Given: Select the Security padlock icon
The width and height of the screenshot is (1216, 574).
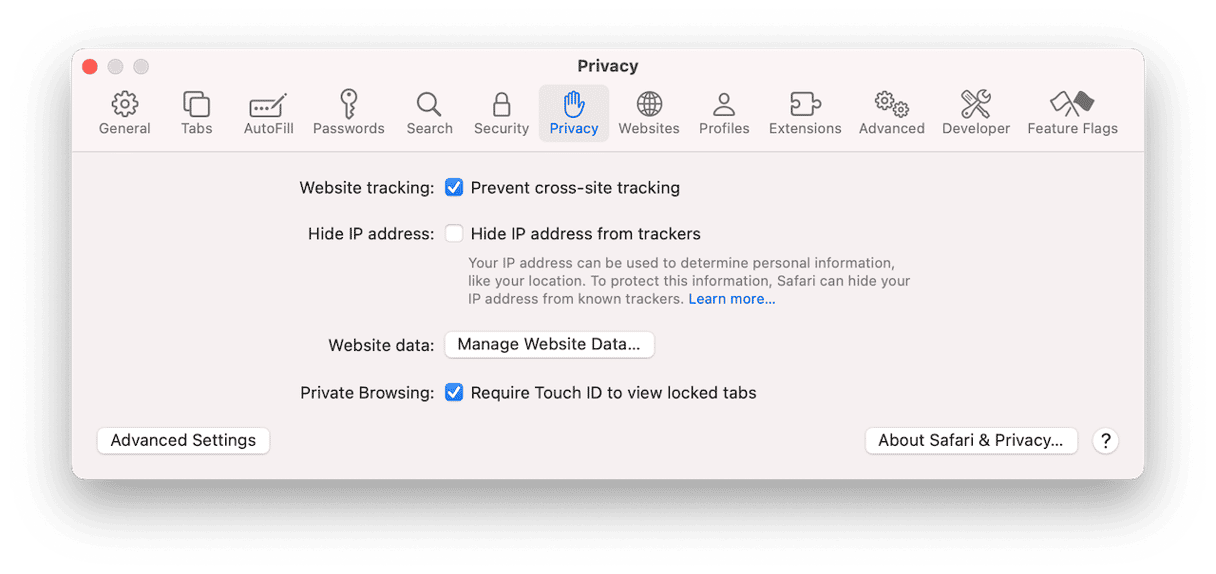Looking at the screenshot, I should point(501,104).
